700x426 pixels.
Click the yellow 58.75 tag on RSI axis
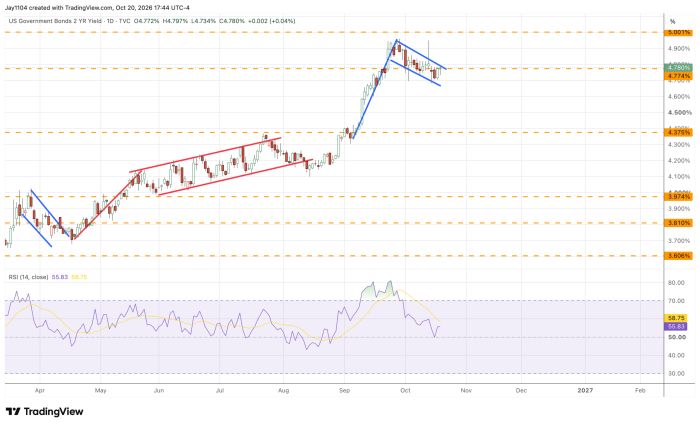(x=677, y=318)
